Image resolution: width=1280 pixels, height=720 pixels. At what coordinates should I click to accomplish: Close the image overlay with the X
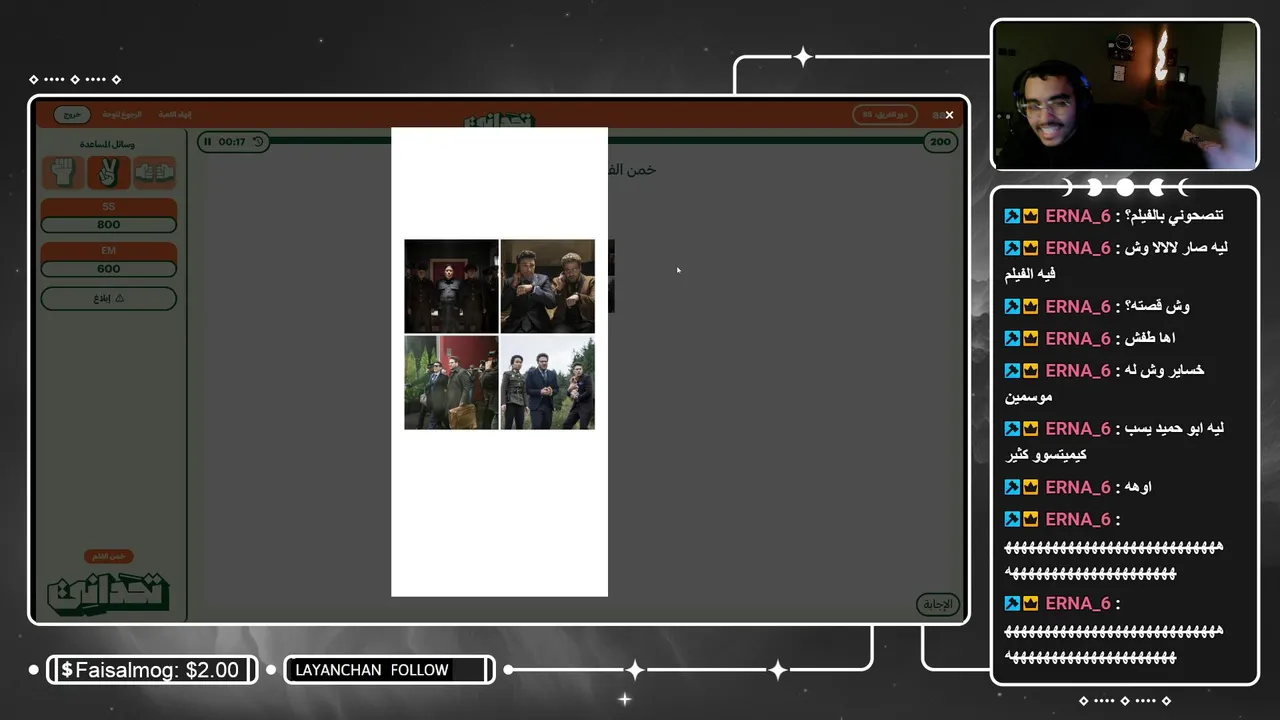(949, 115)
